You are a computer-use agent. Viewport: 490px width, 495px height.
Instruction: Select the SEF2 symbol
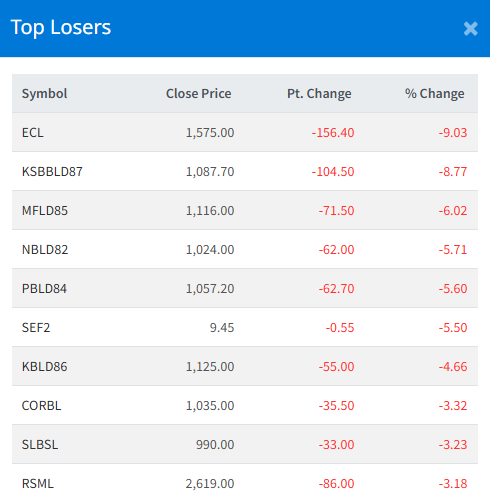[x=36, y=328]
